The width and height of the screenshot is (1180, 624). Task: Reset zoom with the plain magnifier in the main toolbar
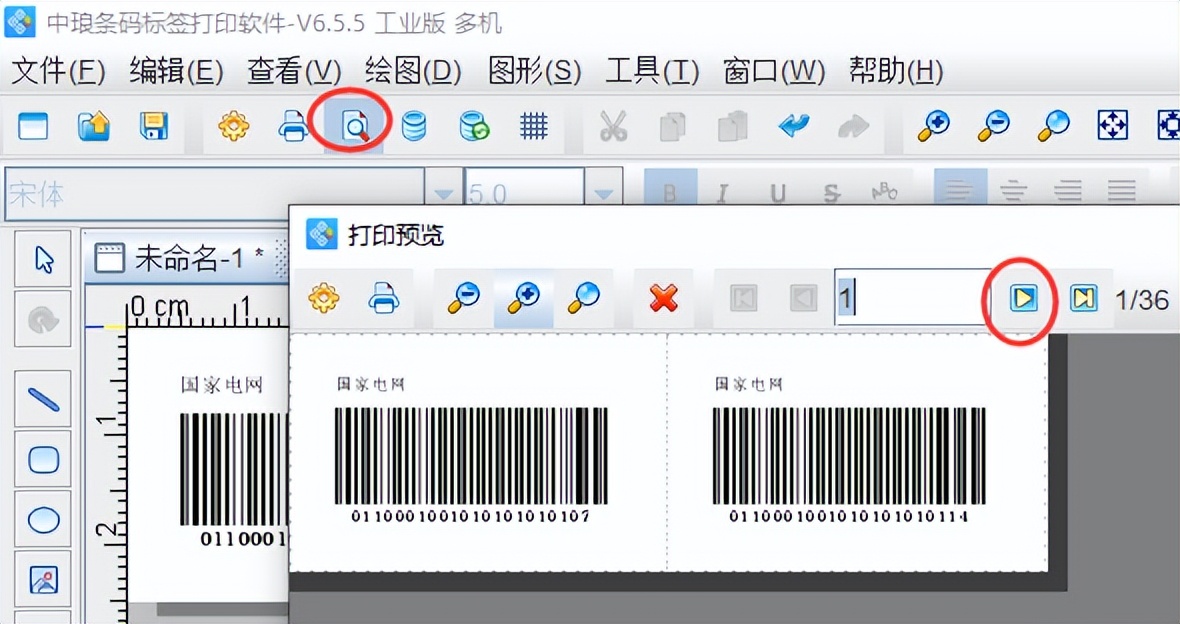1054,126
